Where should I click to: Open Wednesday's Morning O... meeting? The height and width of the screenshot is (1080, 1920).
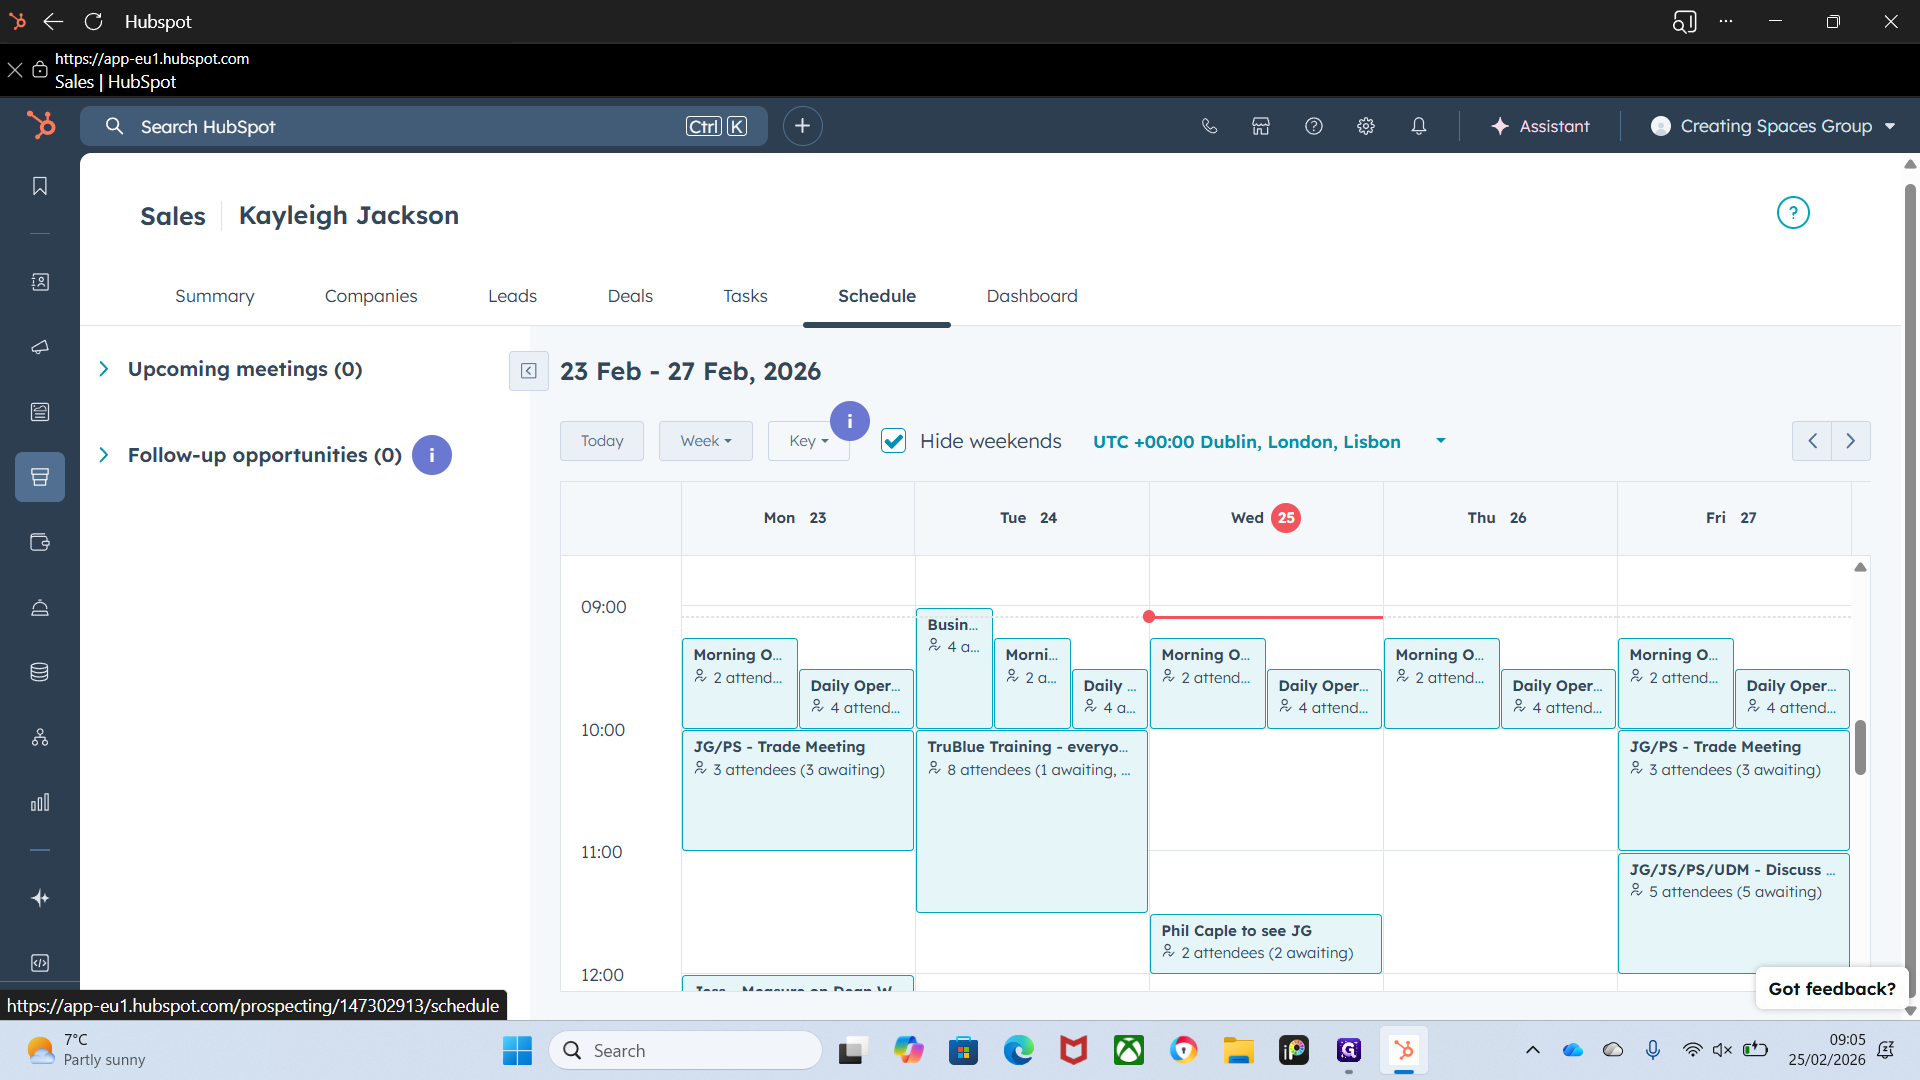point(1207,683)
